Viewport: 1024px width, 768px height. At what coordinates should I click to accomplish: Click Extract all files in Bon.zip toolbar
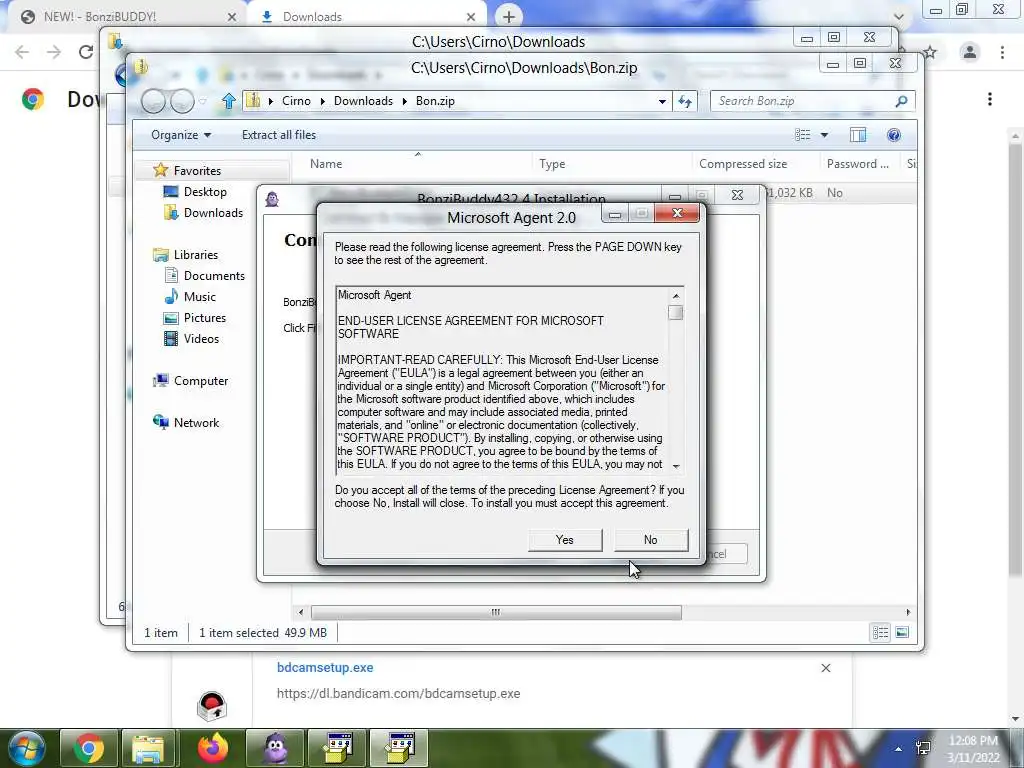tap(279, 135)
